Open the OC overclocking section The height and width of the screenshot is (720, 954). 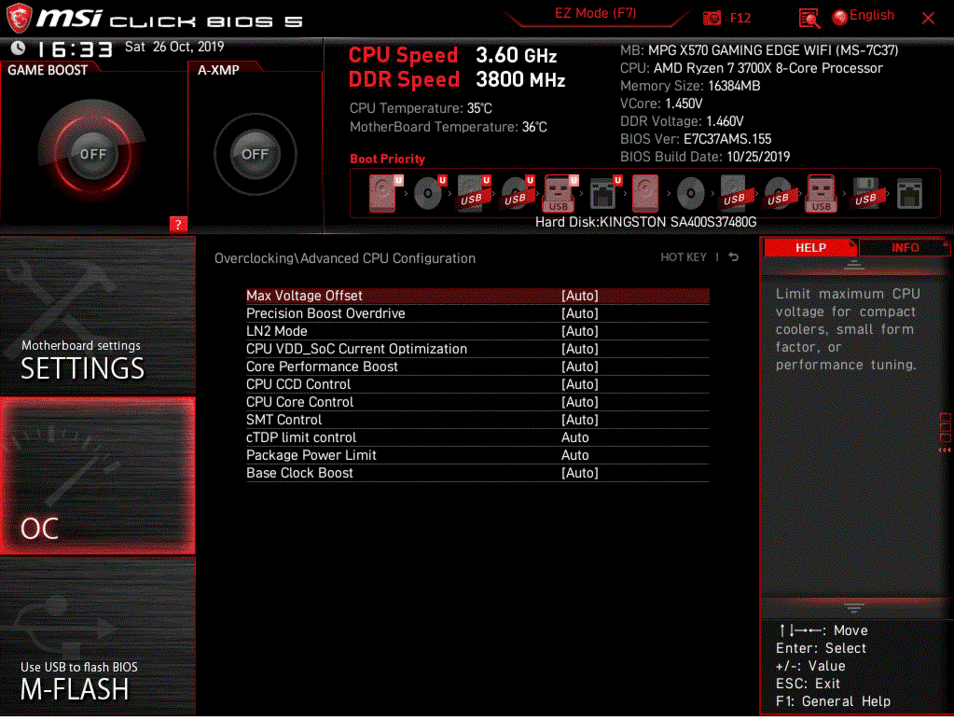tap(97, 476)
